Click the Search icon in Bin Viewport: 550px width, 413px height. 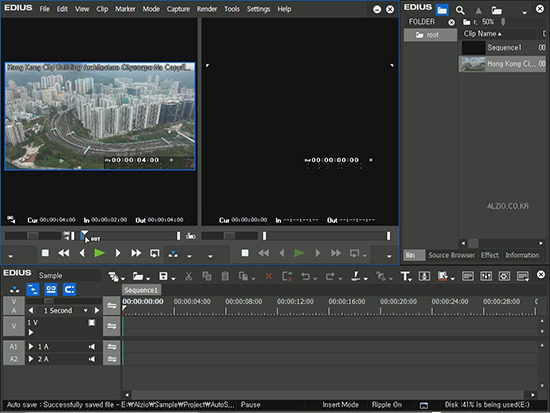coord(460,10)
